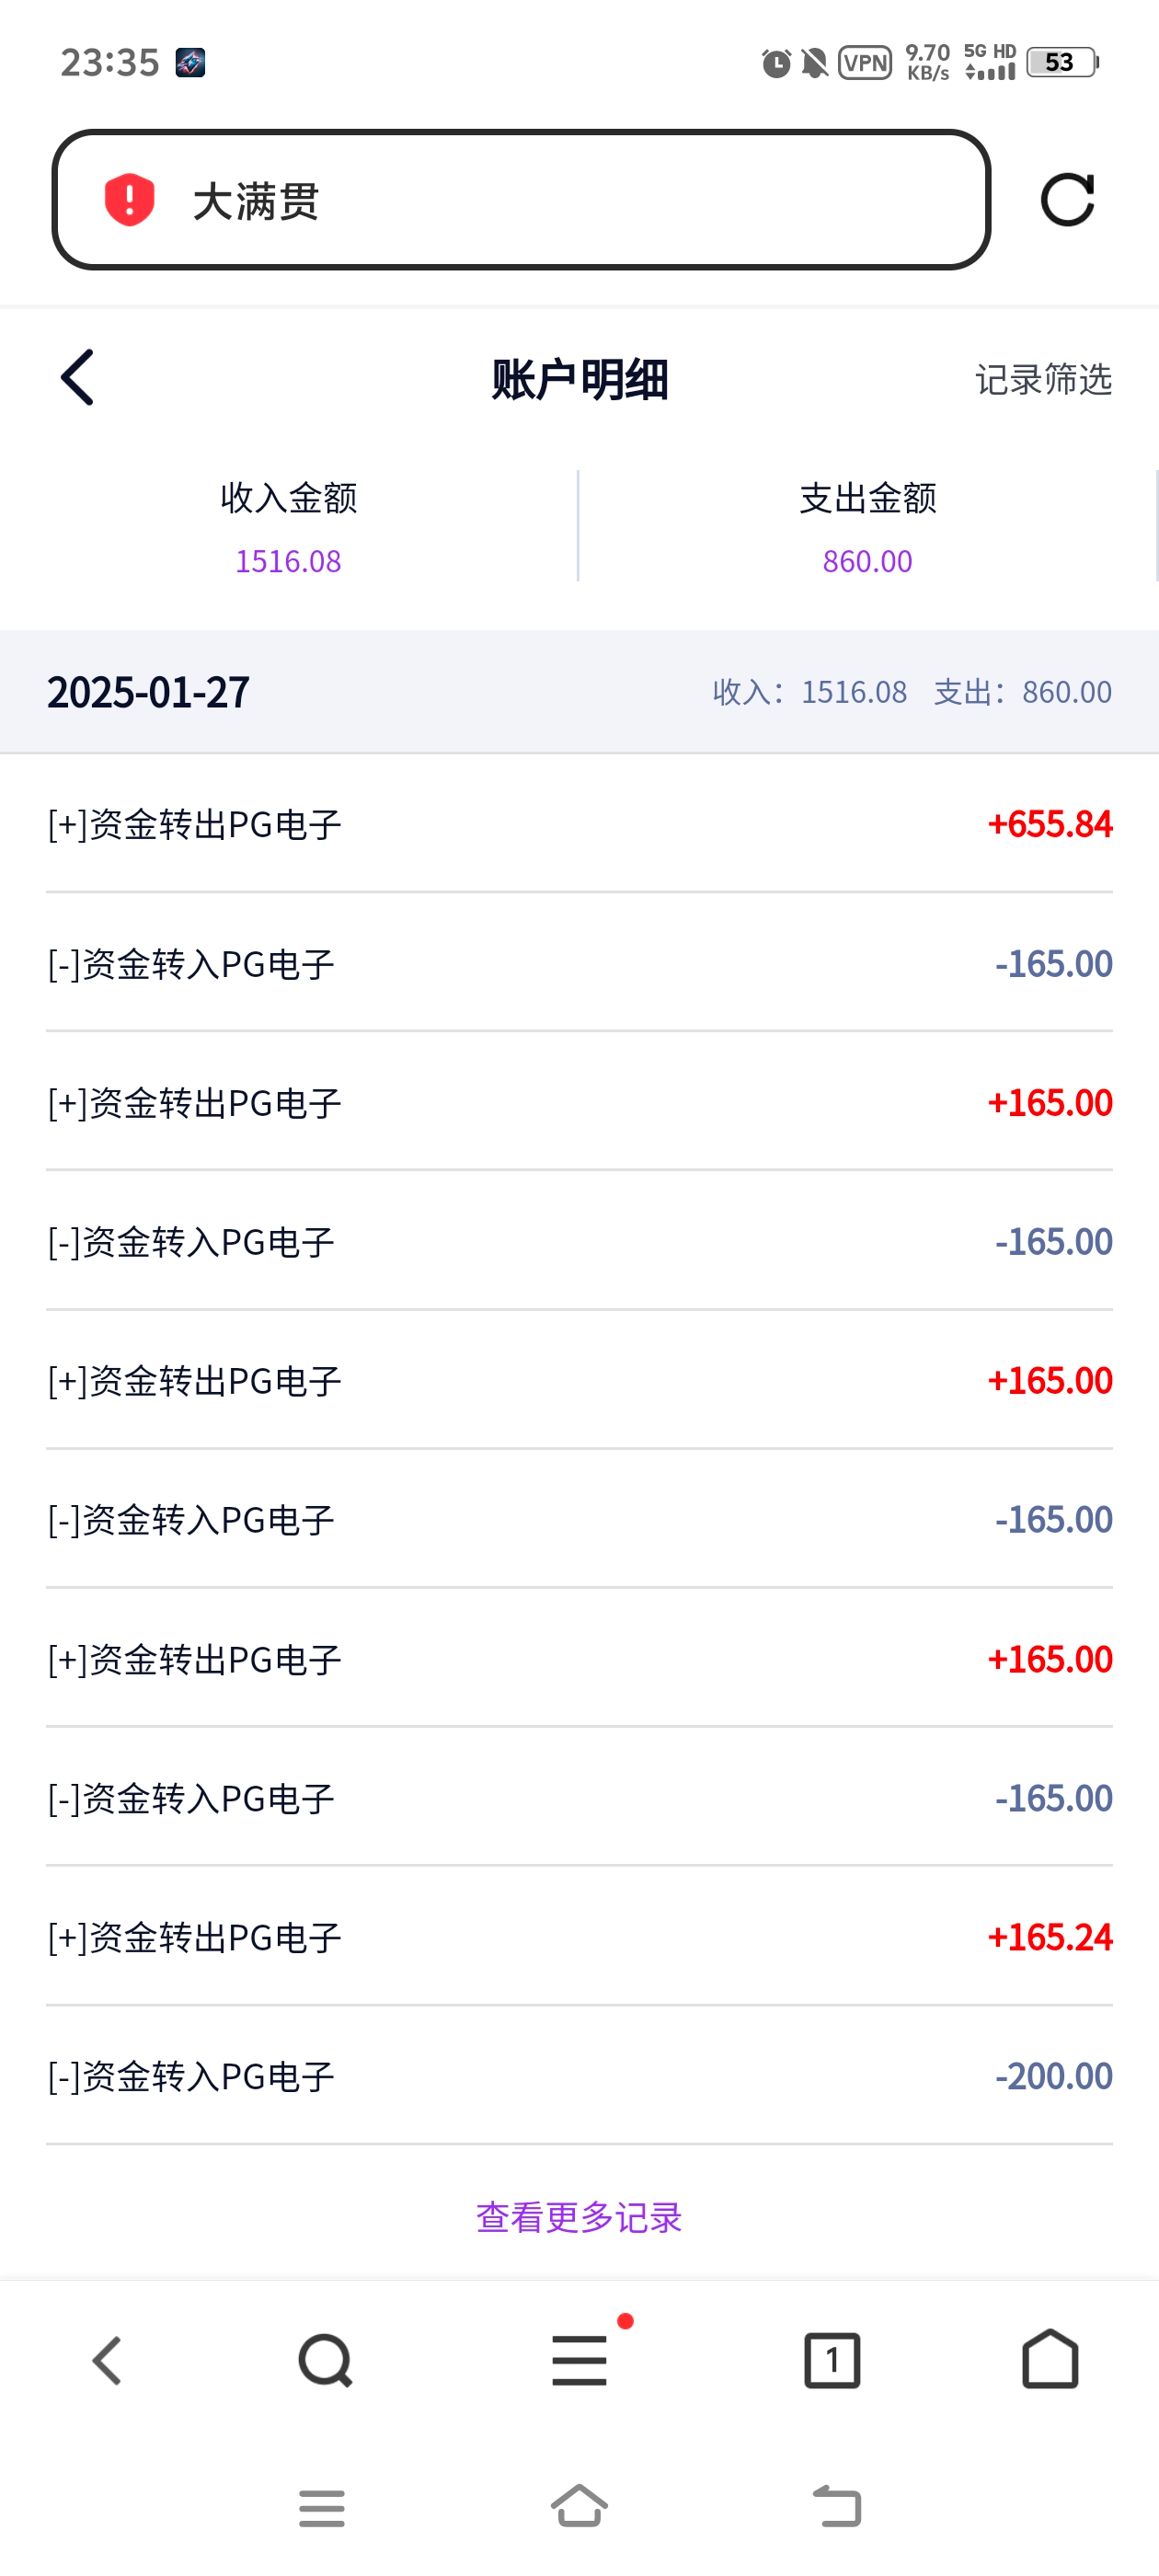The image size is (1159, 2576).
Task: Tap the browser back arrow in bottom toolbar
Action: click(108, 2360)
